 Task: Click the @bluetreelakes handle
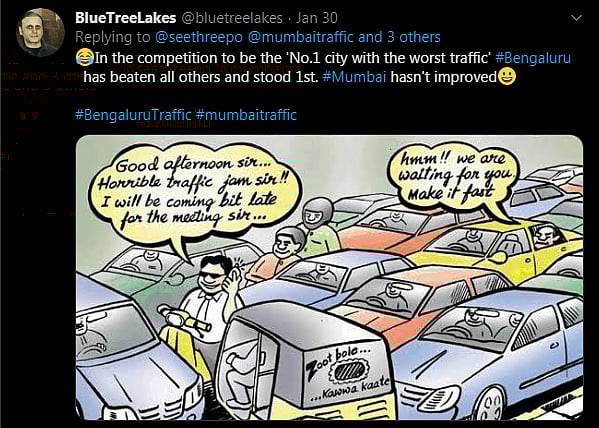tap(232, 18)
